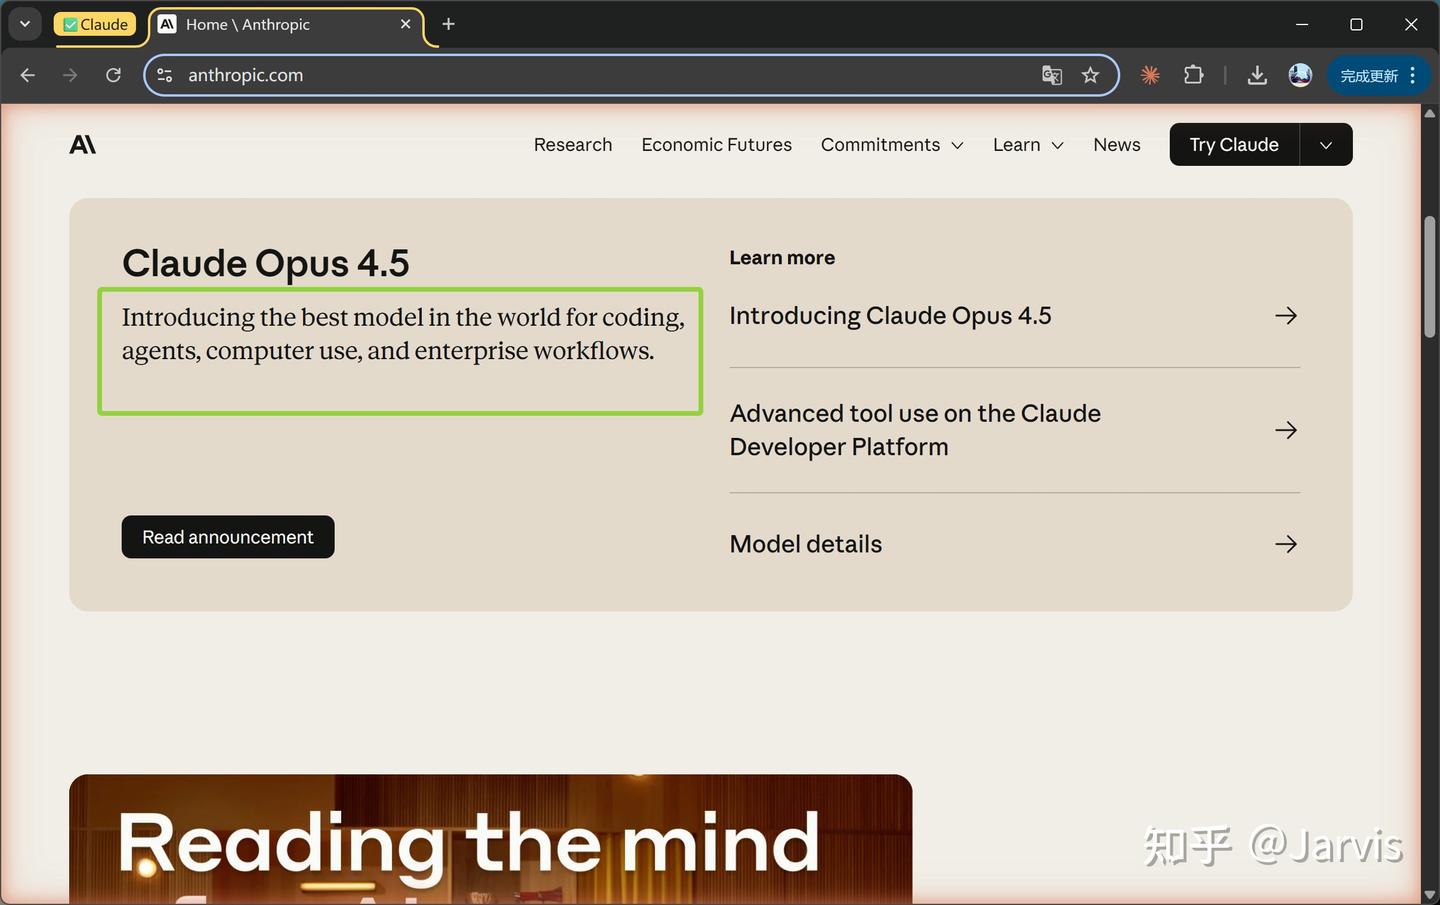Open the profile avatar in browser toolbar

pos(1300,75)
